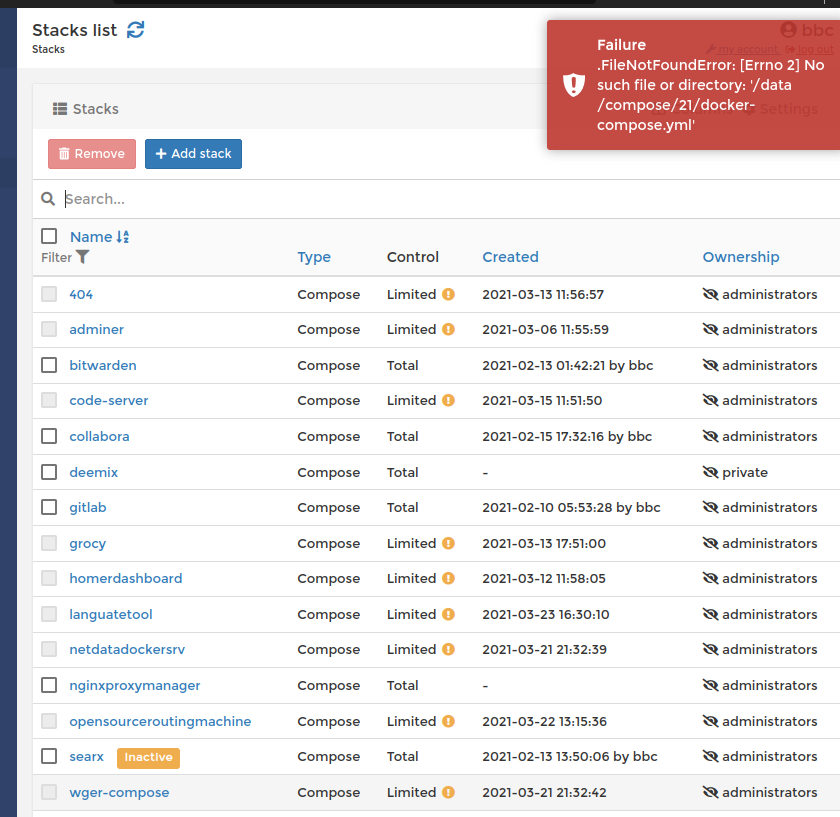Screen dimensions: 840x817
Task: Sort by the Created column header
Action: 510,257
